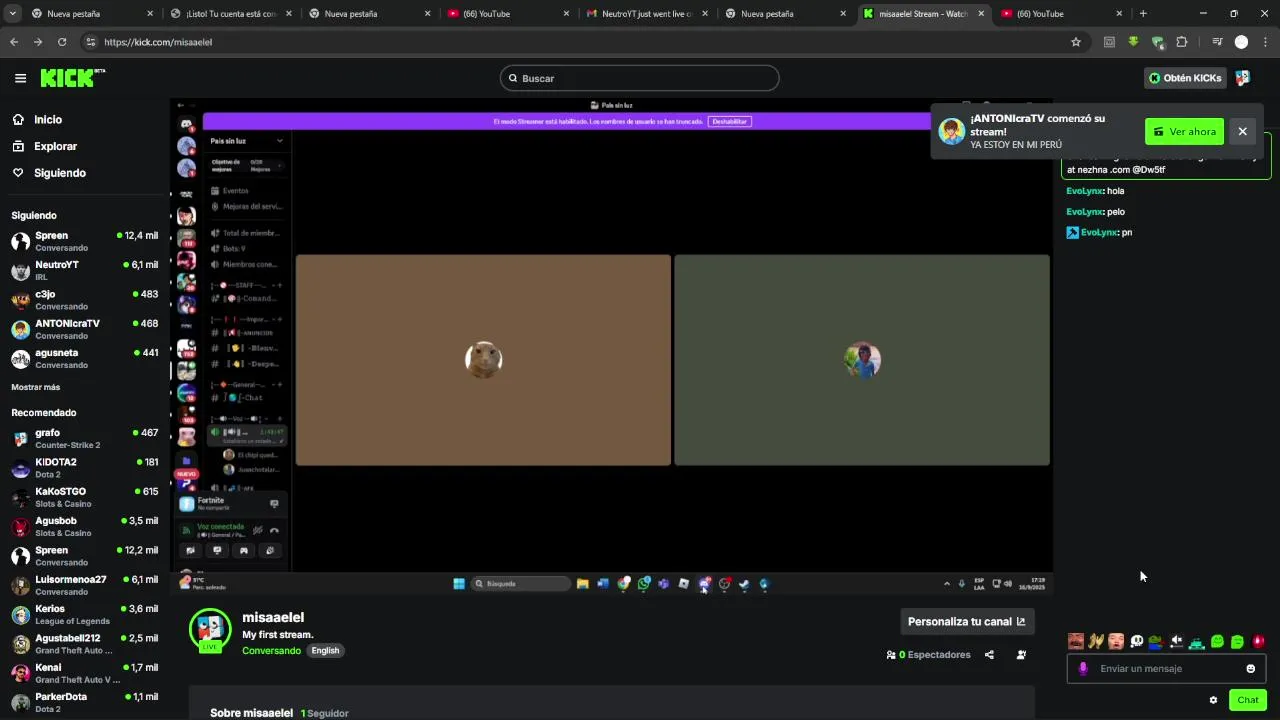Click the follow-user icon next to share
This screenshot has height=720, width=1280.
click(x=1021, y=655)
